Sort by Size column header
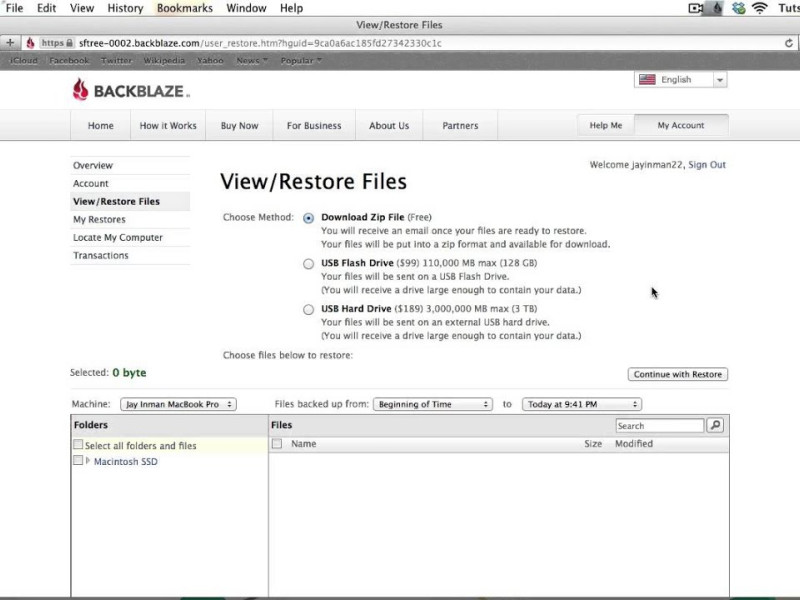 click(x=593, y=444)
